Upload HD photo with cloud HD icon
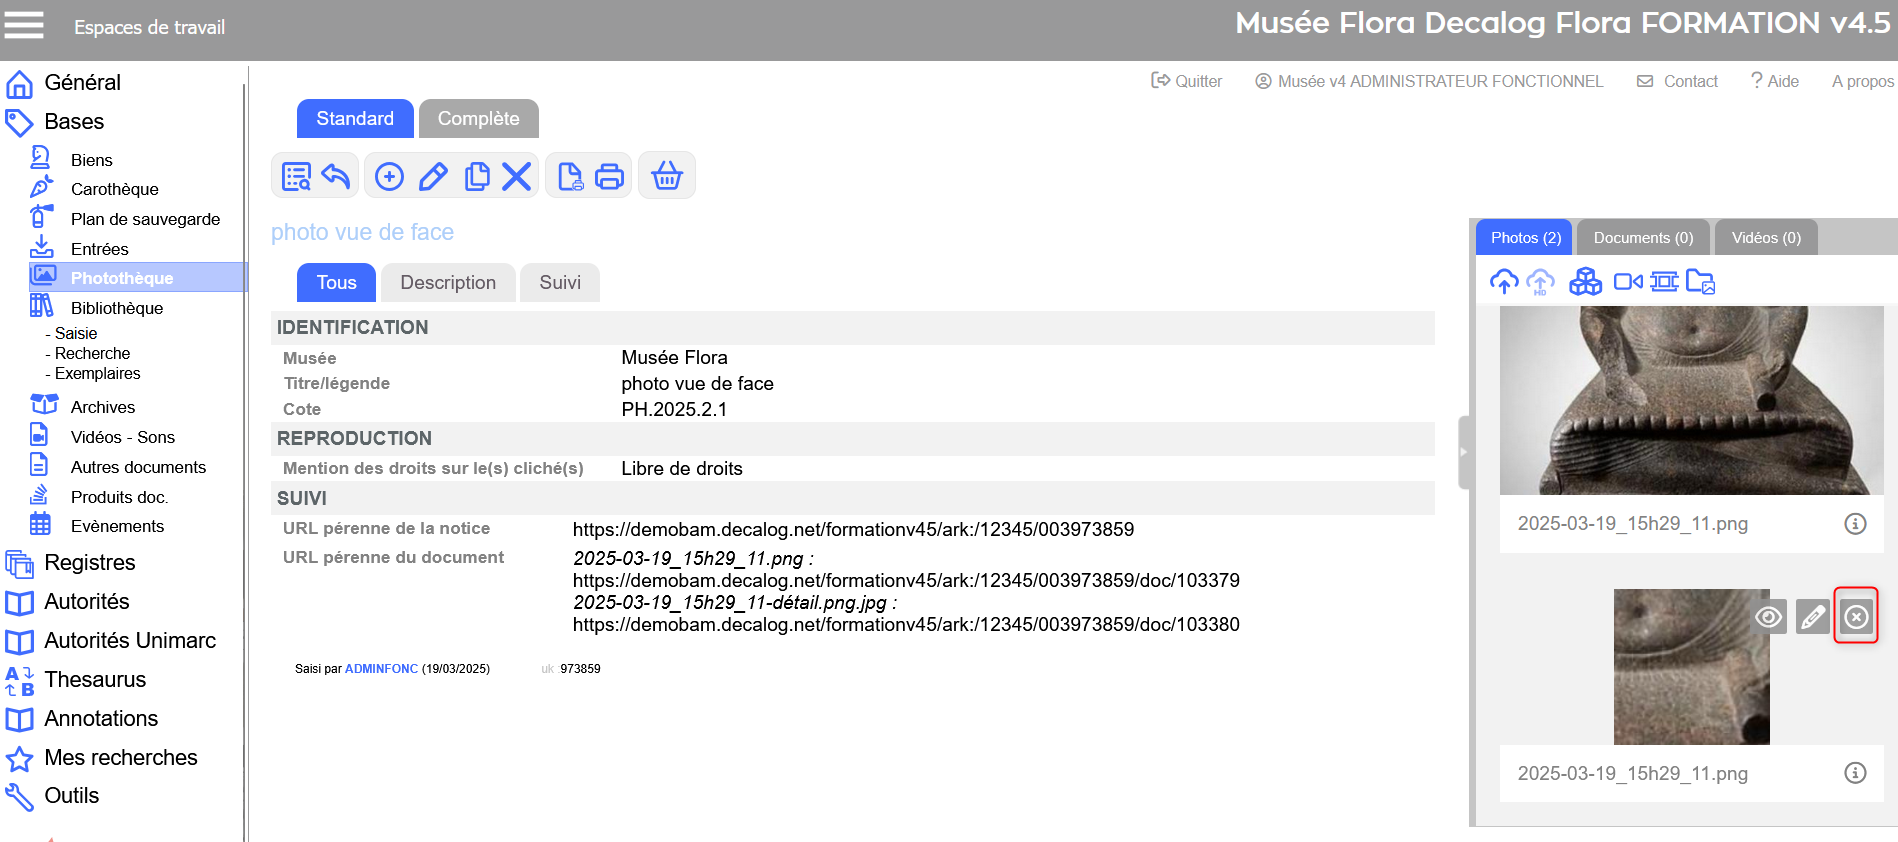The image size is (1898, 842). (x=1541, y=282)
